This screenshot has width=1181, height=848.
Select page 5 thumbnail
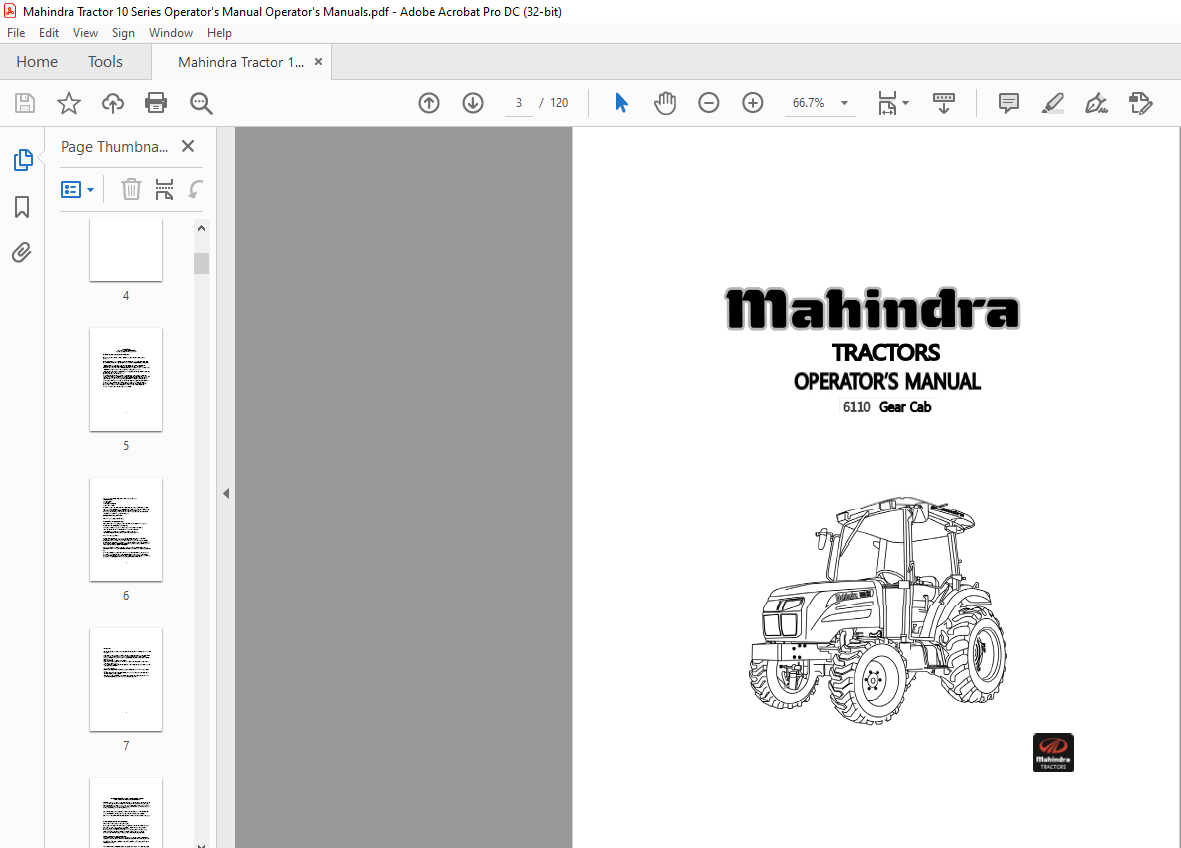tap(126, 380)
